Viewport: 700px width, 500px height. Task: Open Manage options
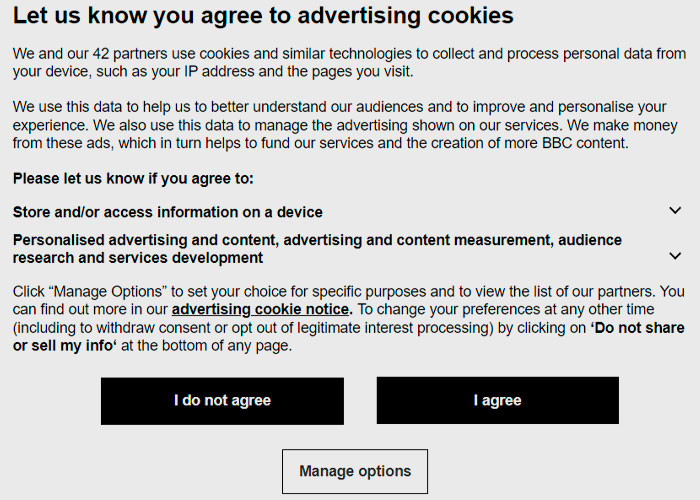coord(355,471)
